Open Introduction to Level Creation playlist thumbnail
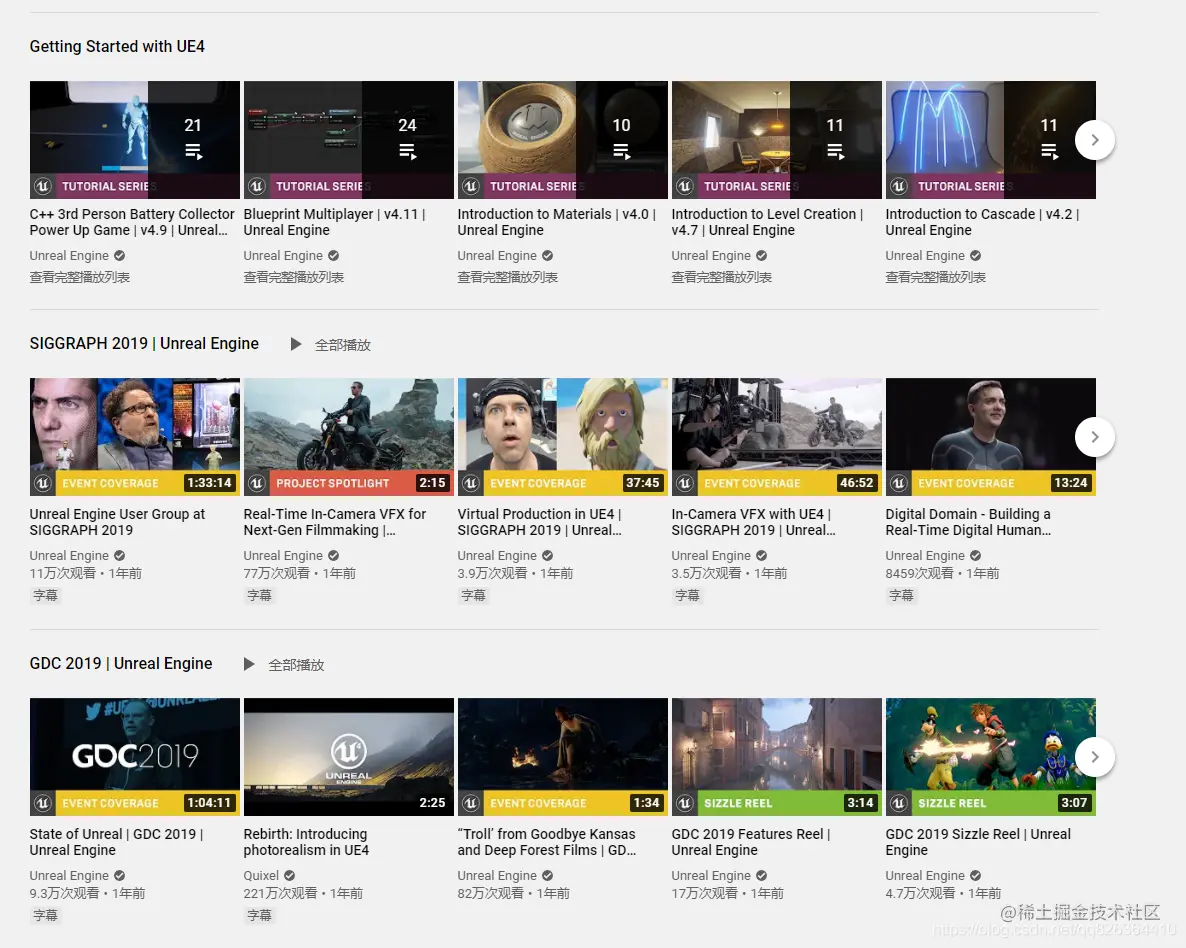The image size is (1186, 948). (x=777, y=140)
